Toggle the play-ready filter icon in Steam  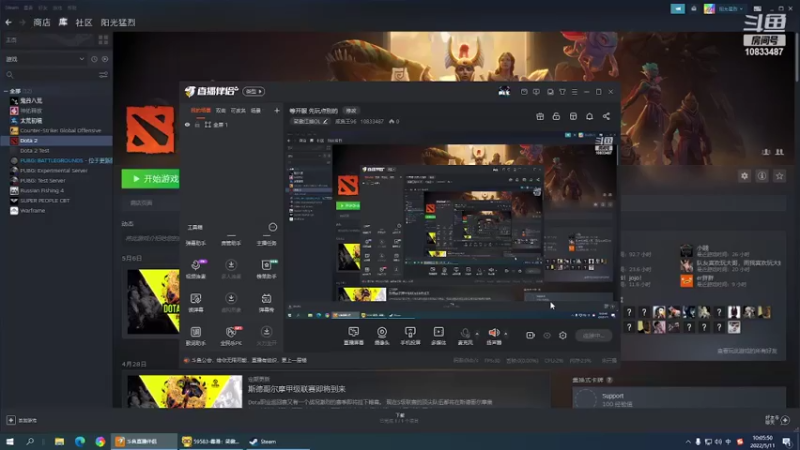(x=105, y=59)
